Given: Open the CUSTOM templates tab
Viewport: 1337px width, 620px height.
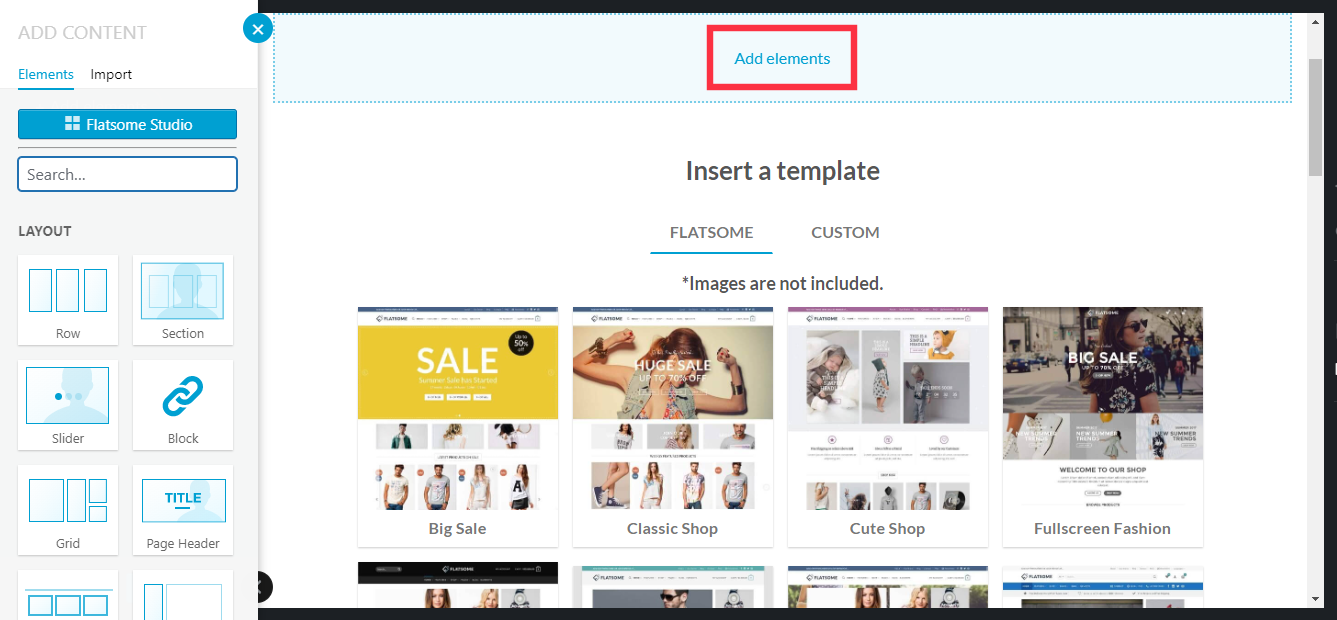Looking at the screenshot, I should 845,233.
